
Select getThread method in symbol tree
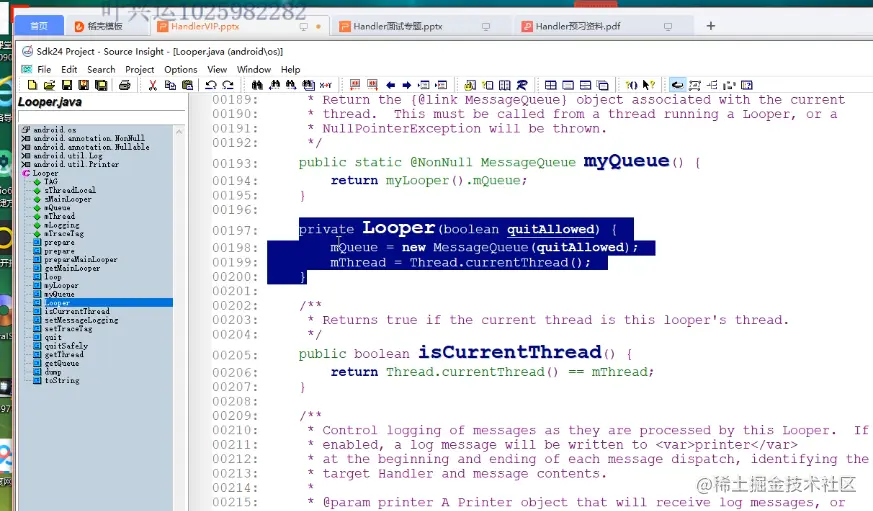tap(64, 355)
